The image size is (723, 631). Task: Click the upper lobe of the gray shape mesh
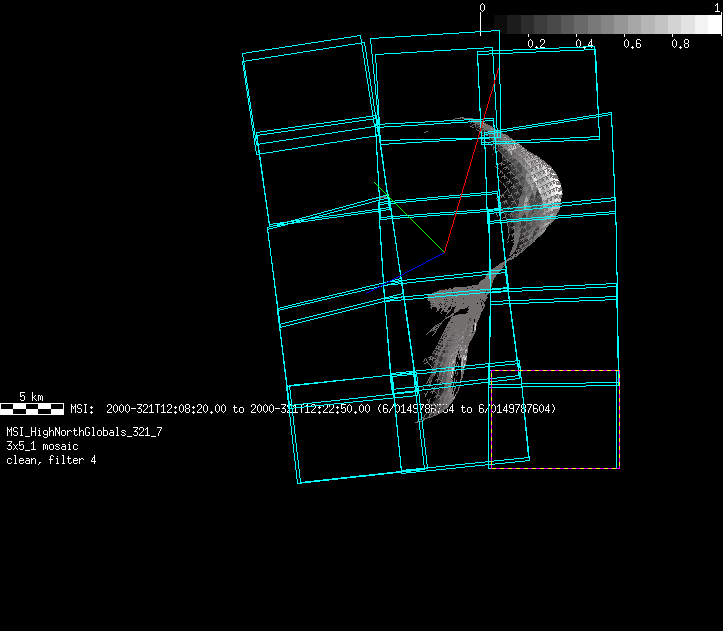[x=530, y=180]
